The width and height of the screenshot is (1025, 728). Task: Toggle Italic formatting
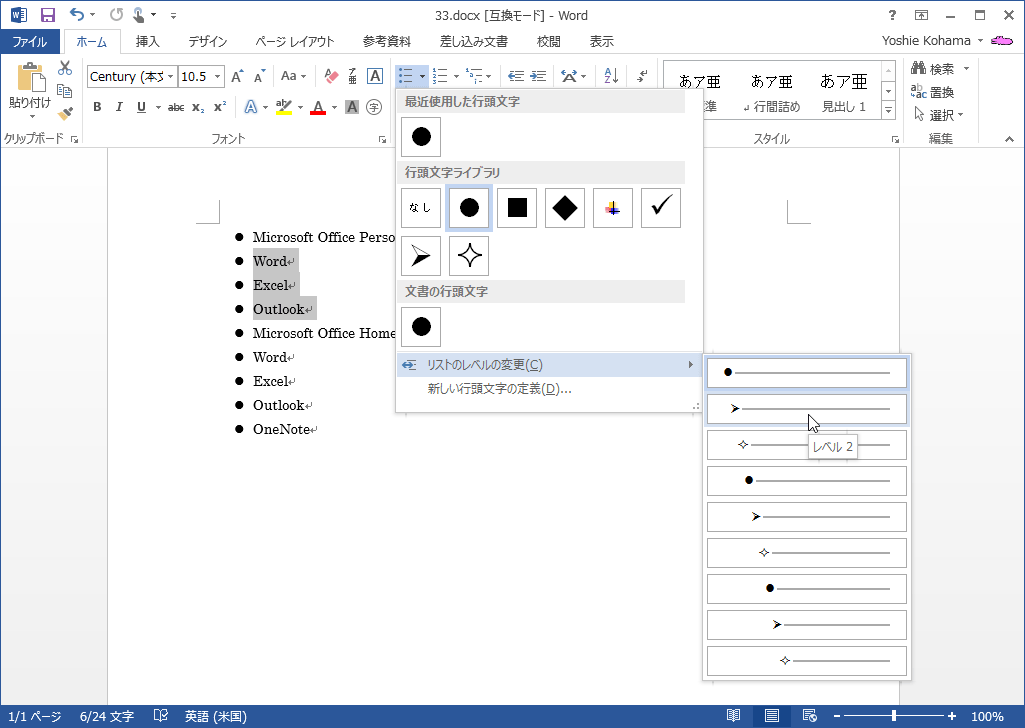click(x=119, y=107)
